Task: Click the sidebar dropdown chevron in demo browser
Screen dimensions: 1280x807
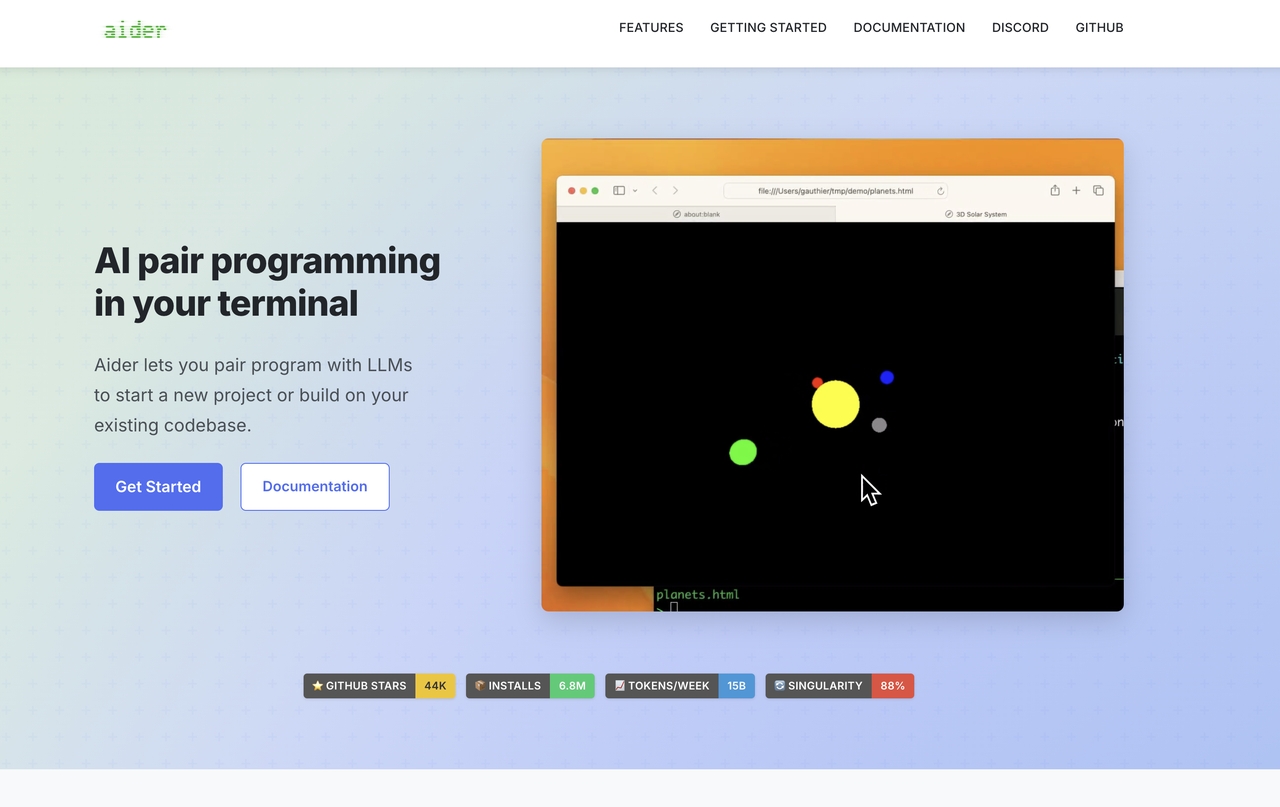Action: point(635,190)
